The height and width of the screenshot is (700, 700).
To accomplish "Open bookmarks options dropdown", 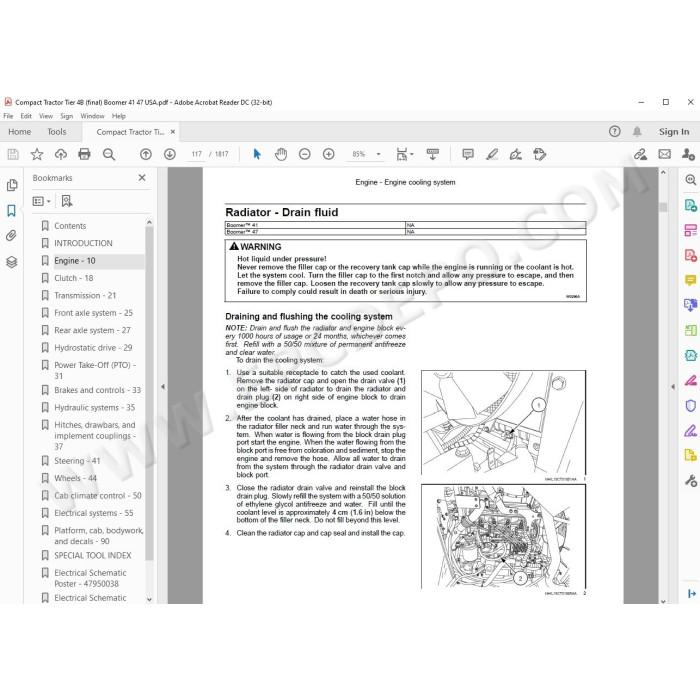I will tap(42, 201).
